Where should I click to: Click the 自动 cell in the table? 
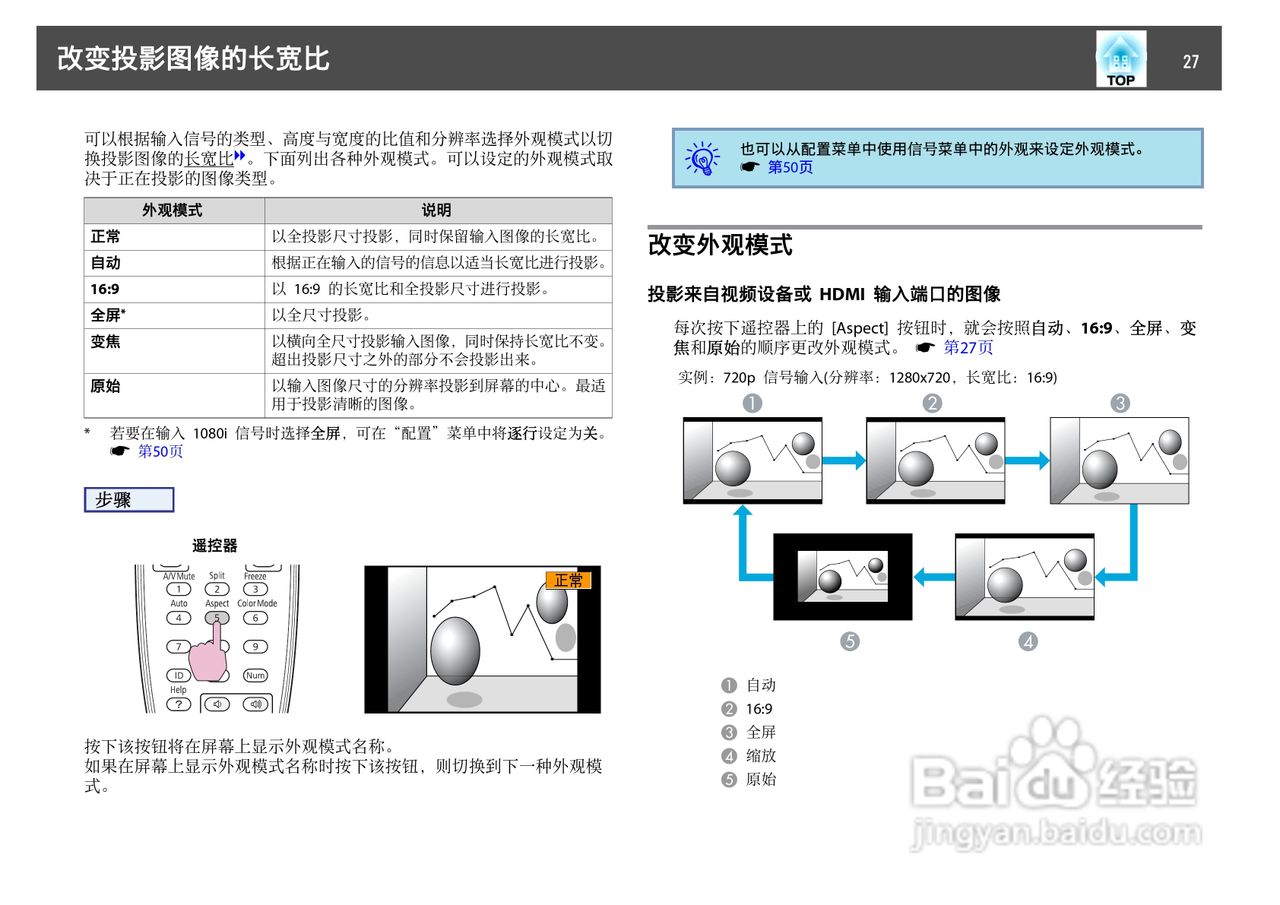pyautogui.click(x=173, y=263)
